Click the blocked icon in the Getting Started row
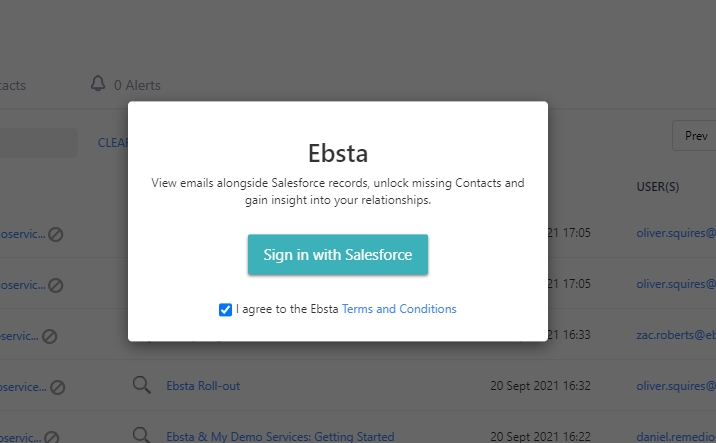This screenshot has width=716, height=443. [x=53, y=436]
